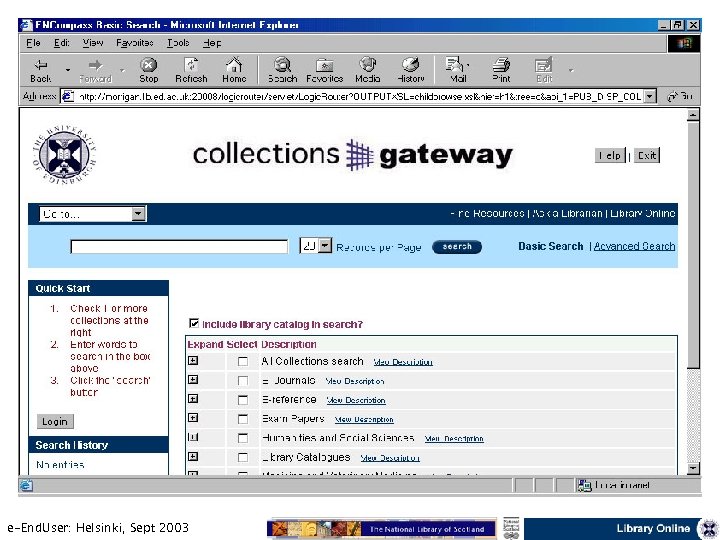Click the Go button beside address bar
This screenshot has height=540, width=720.
[x=680, y=96]
